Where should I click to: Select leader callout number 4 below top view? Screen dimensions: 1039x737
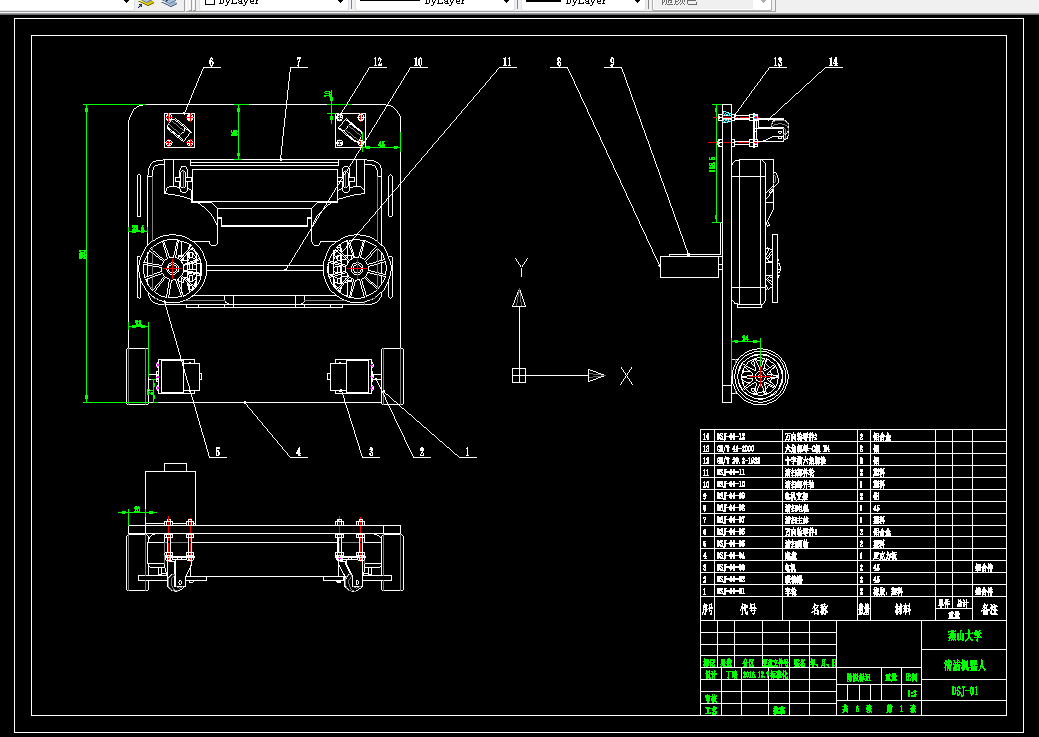pyautogui.click(x=298, y=452)
